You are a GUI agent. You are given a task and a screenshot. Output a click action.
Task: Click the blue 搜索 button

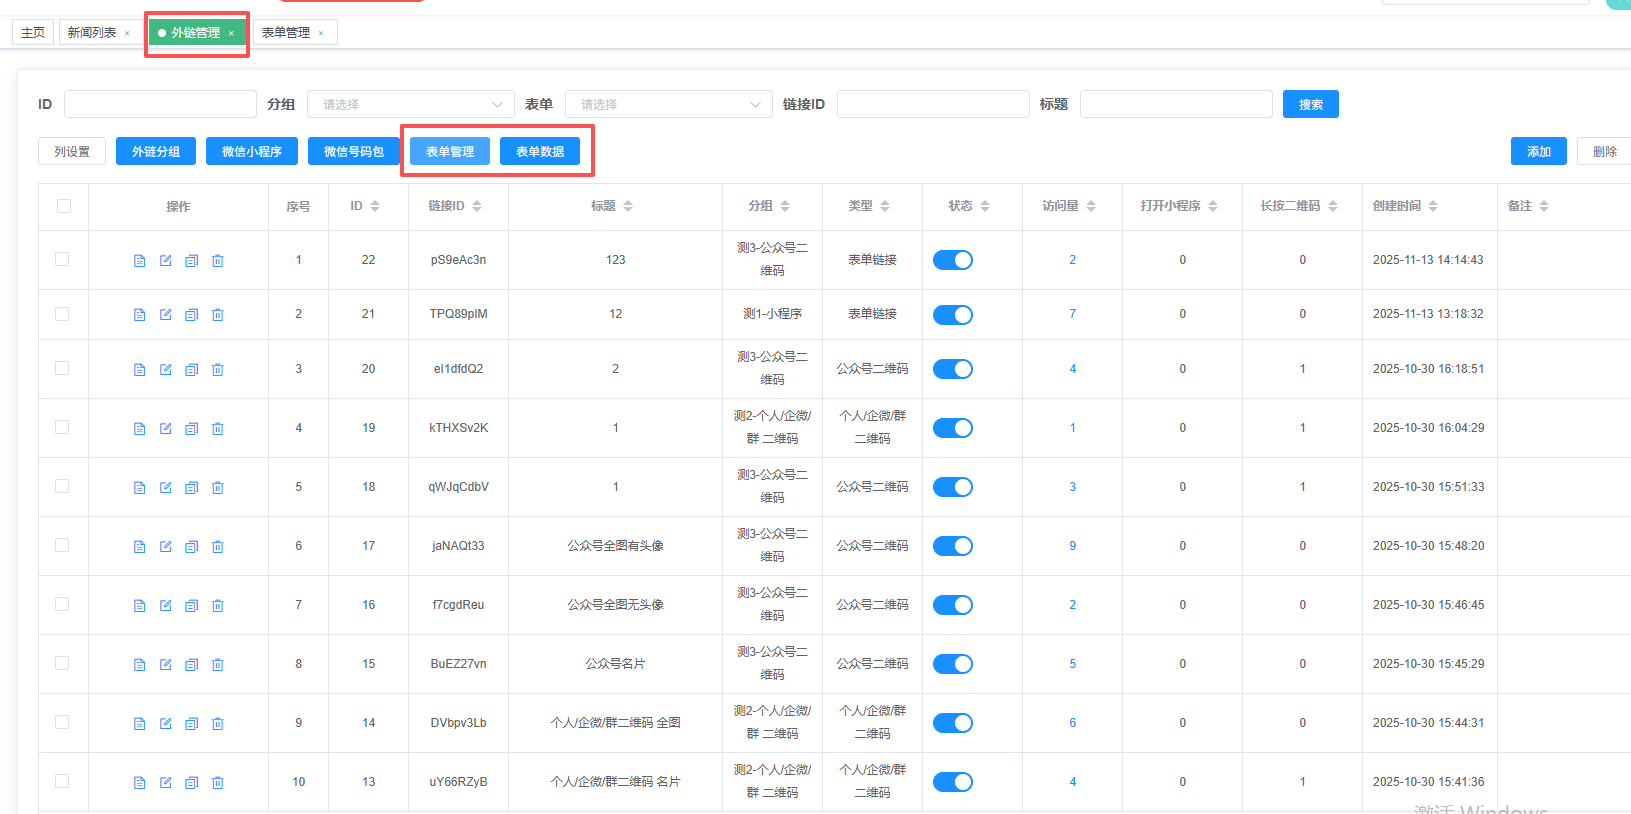pos(1310,104)
